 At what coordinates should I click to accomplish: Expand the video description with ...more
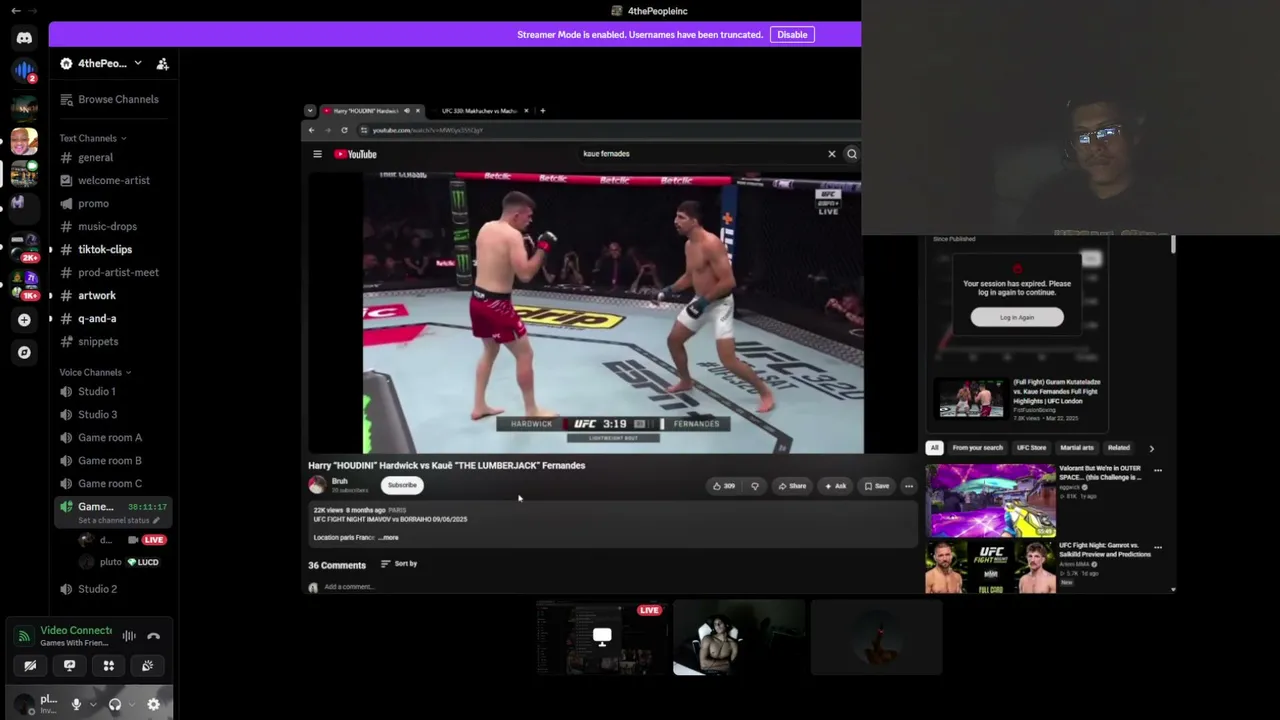388,538
